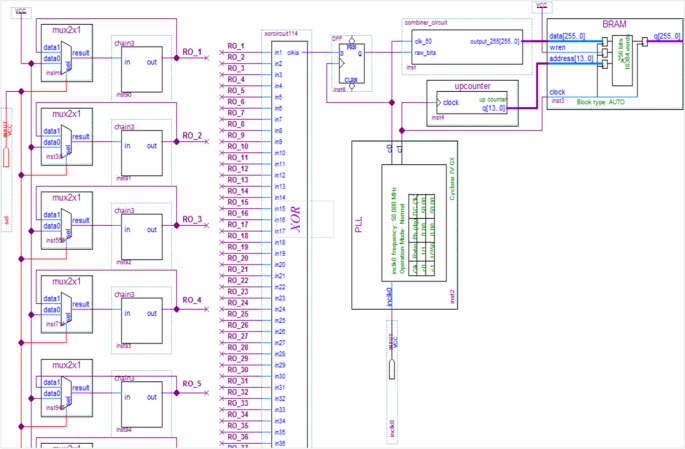Screen dimensions: 685x449
Task: Click the clock triangle input on upcounter
Action: tap(439, 103)
